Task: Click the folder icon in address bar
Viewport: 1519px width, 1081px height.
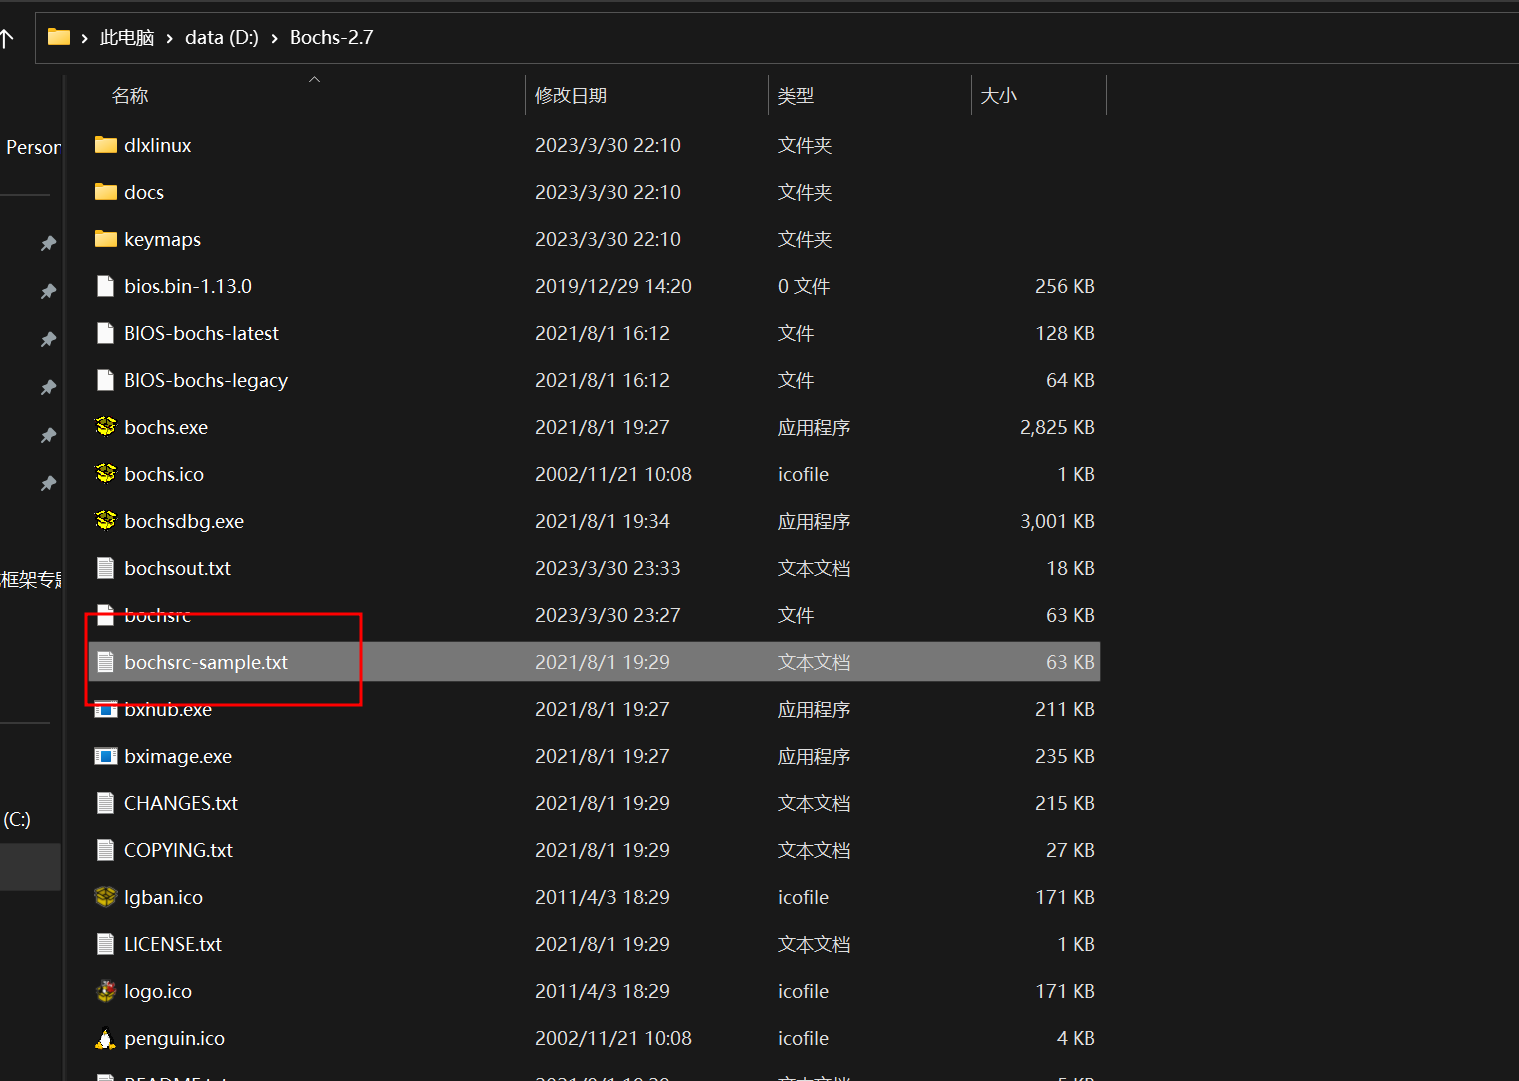Action: pyautogui.click(x=59, y=37)
